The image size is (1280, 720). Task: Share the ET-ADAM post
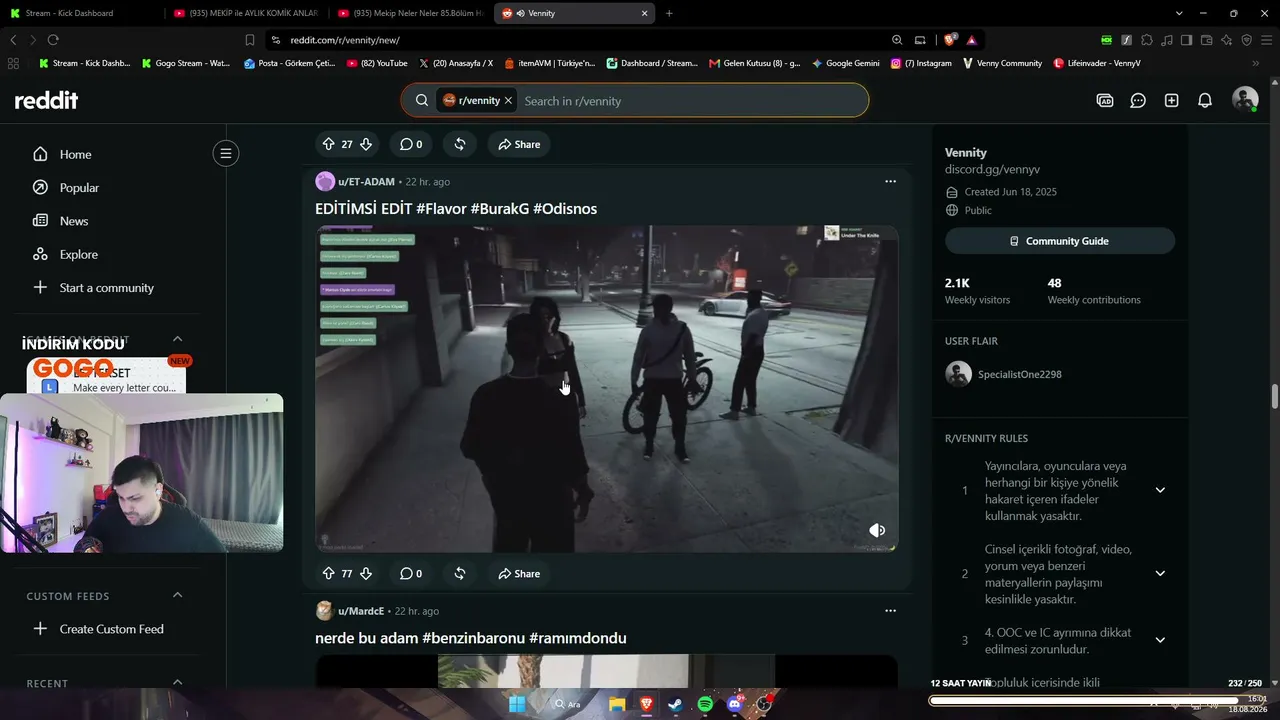[519, 574]
